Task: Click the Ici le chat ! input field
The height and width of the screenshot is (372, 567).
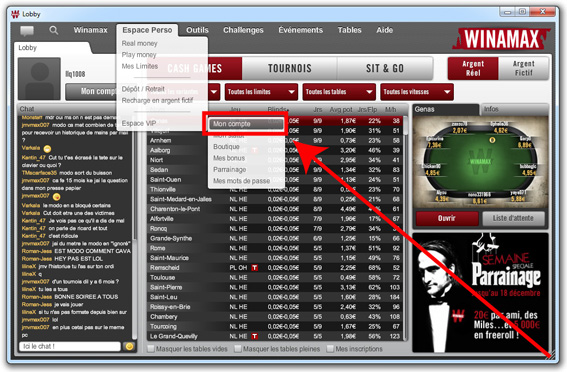Action: 70,346
